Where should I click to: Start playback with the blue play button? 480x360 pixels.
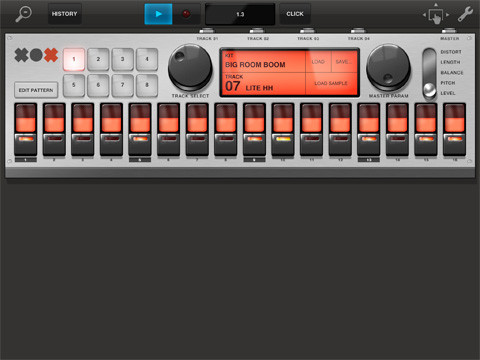coord(158,14)
